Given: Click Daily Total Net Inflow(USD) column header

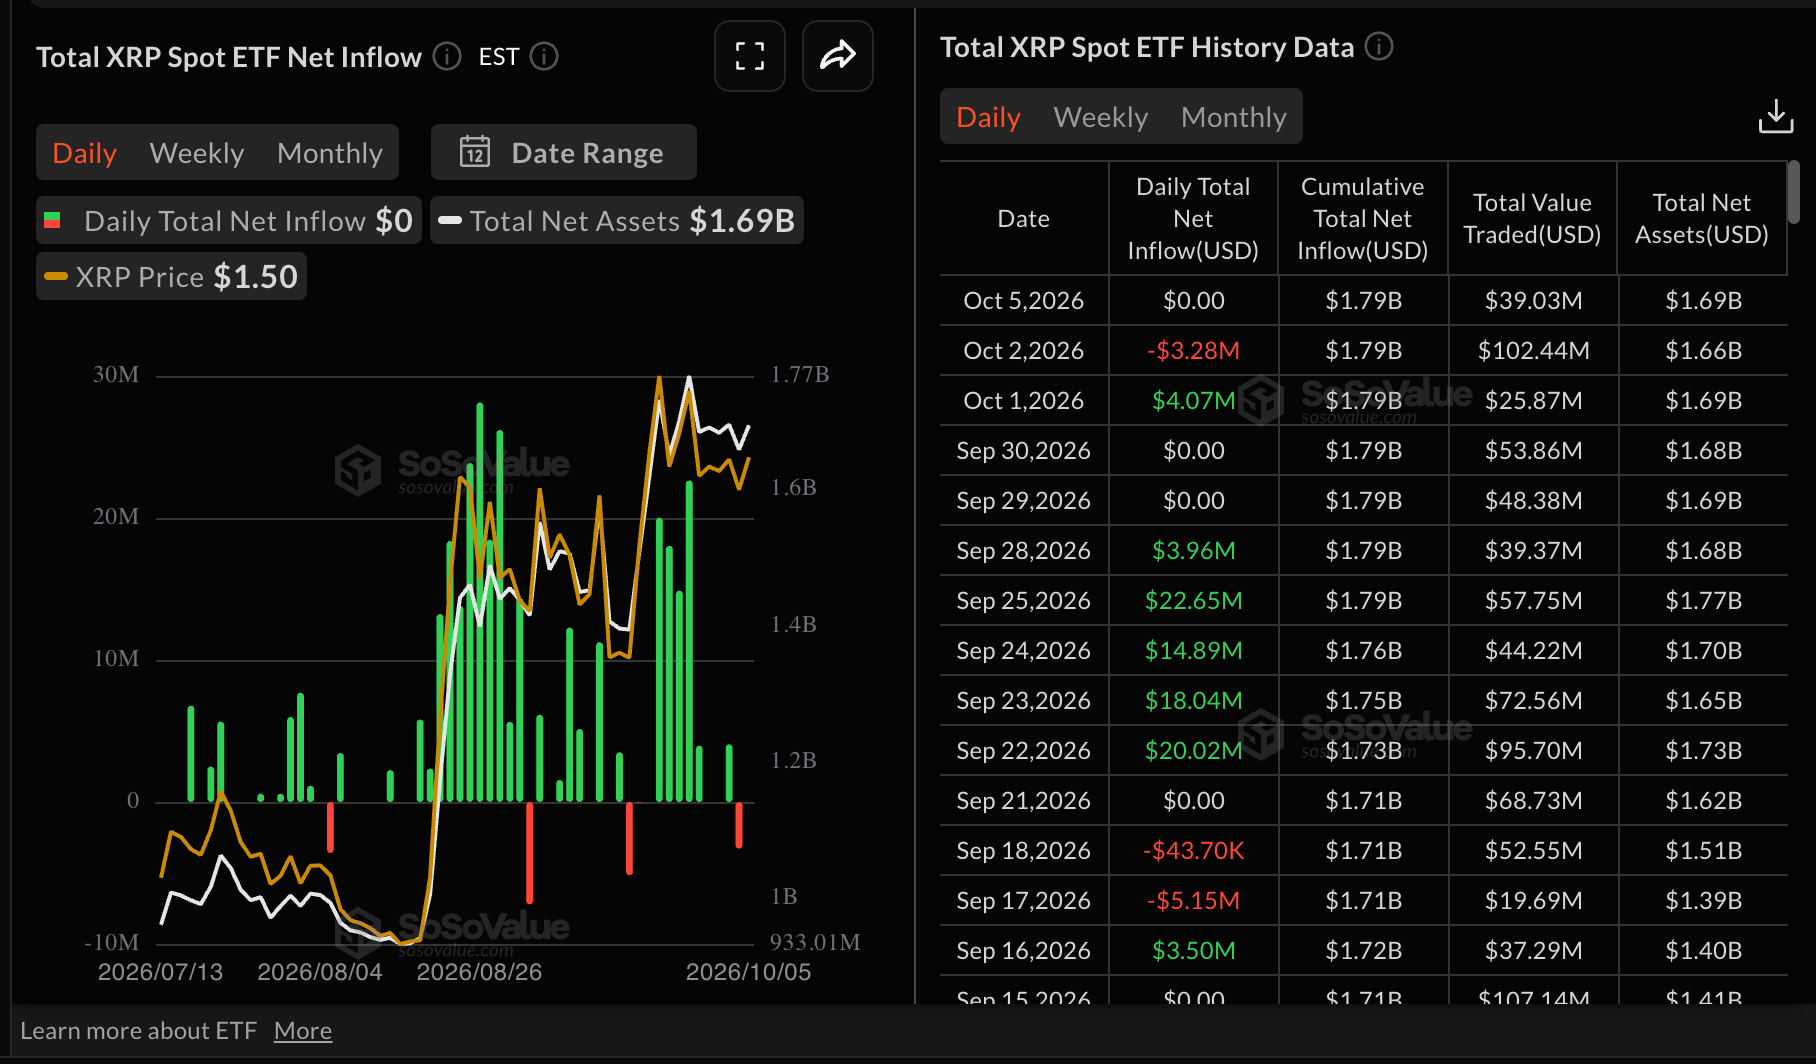Looking at the screenshot, I should pyautogui.click(x=1193, y=218).
